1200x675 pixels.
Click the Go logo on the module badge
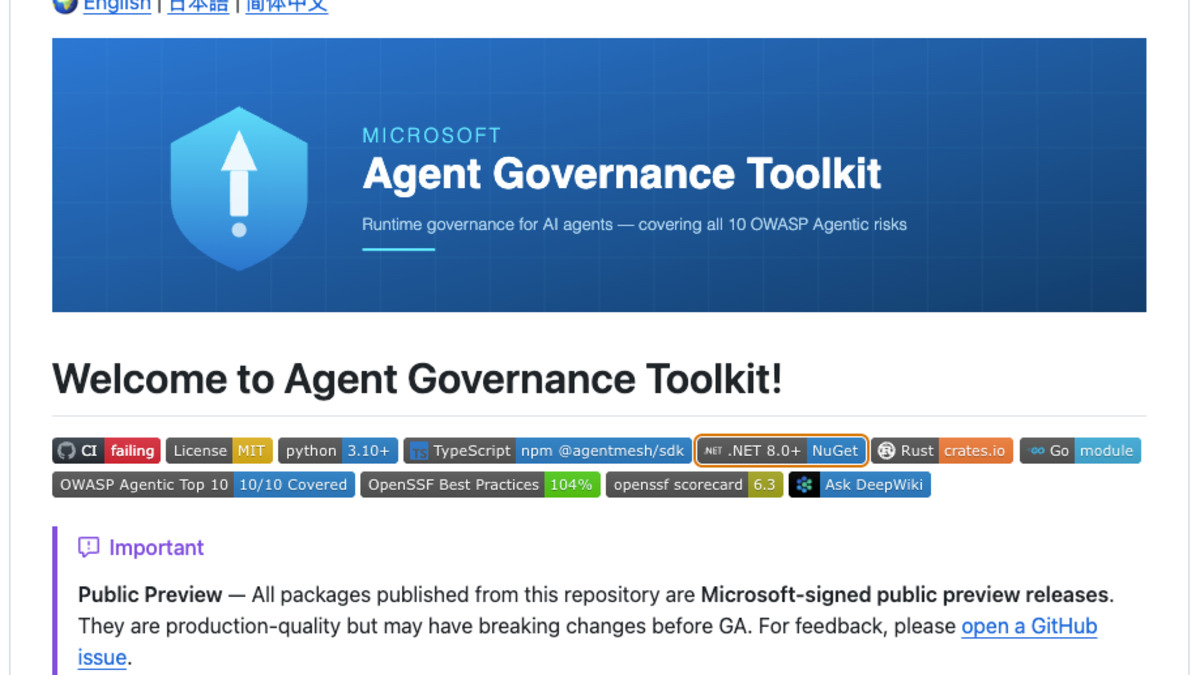pyautogui.click(x=1034, y=450)
